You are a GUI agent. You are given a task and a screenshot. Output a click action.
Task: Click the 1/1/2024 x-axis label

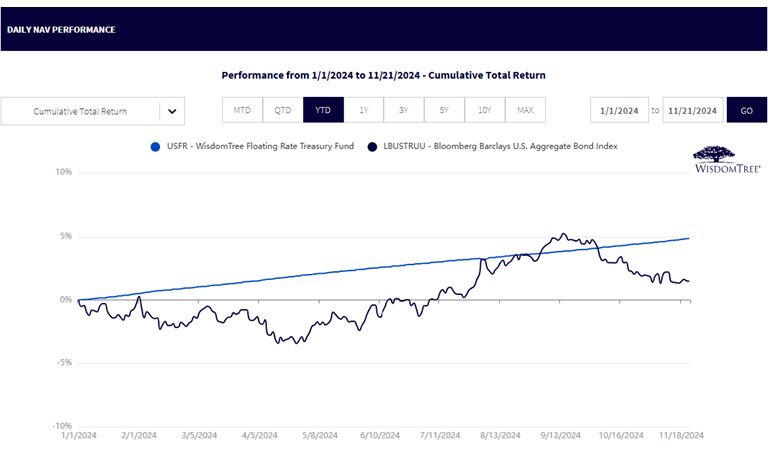(79, 435)
